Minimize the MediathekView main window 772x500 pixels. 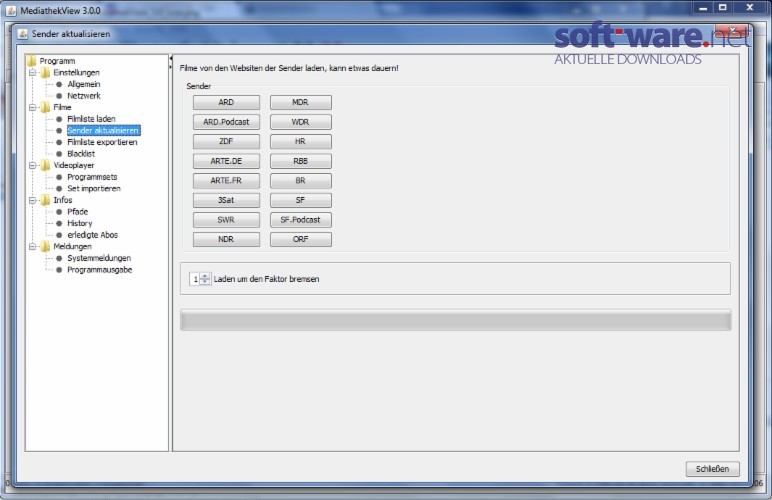tap(703, 7)
